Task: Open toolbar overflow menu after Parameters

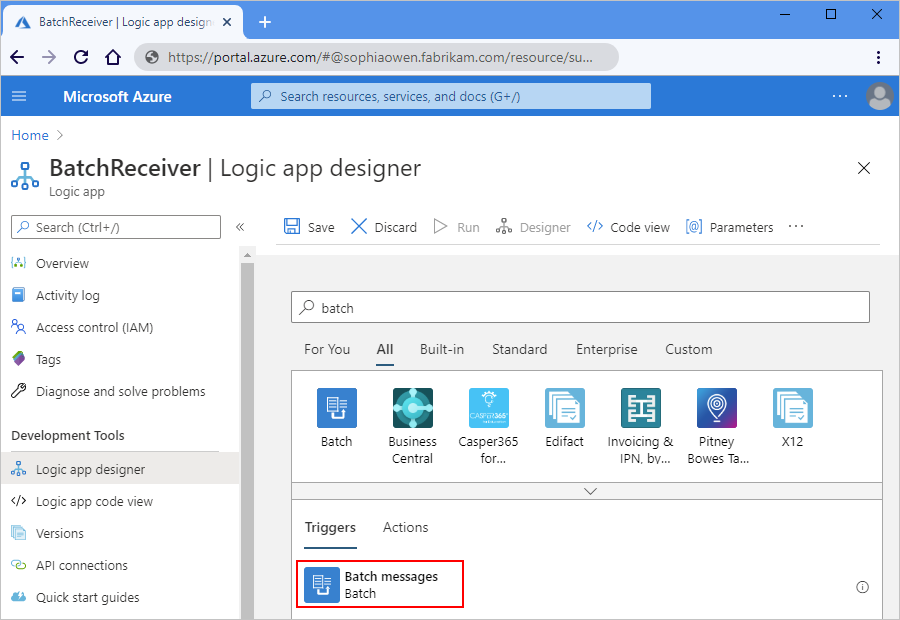Action: (x=796, y=226)
